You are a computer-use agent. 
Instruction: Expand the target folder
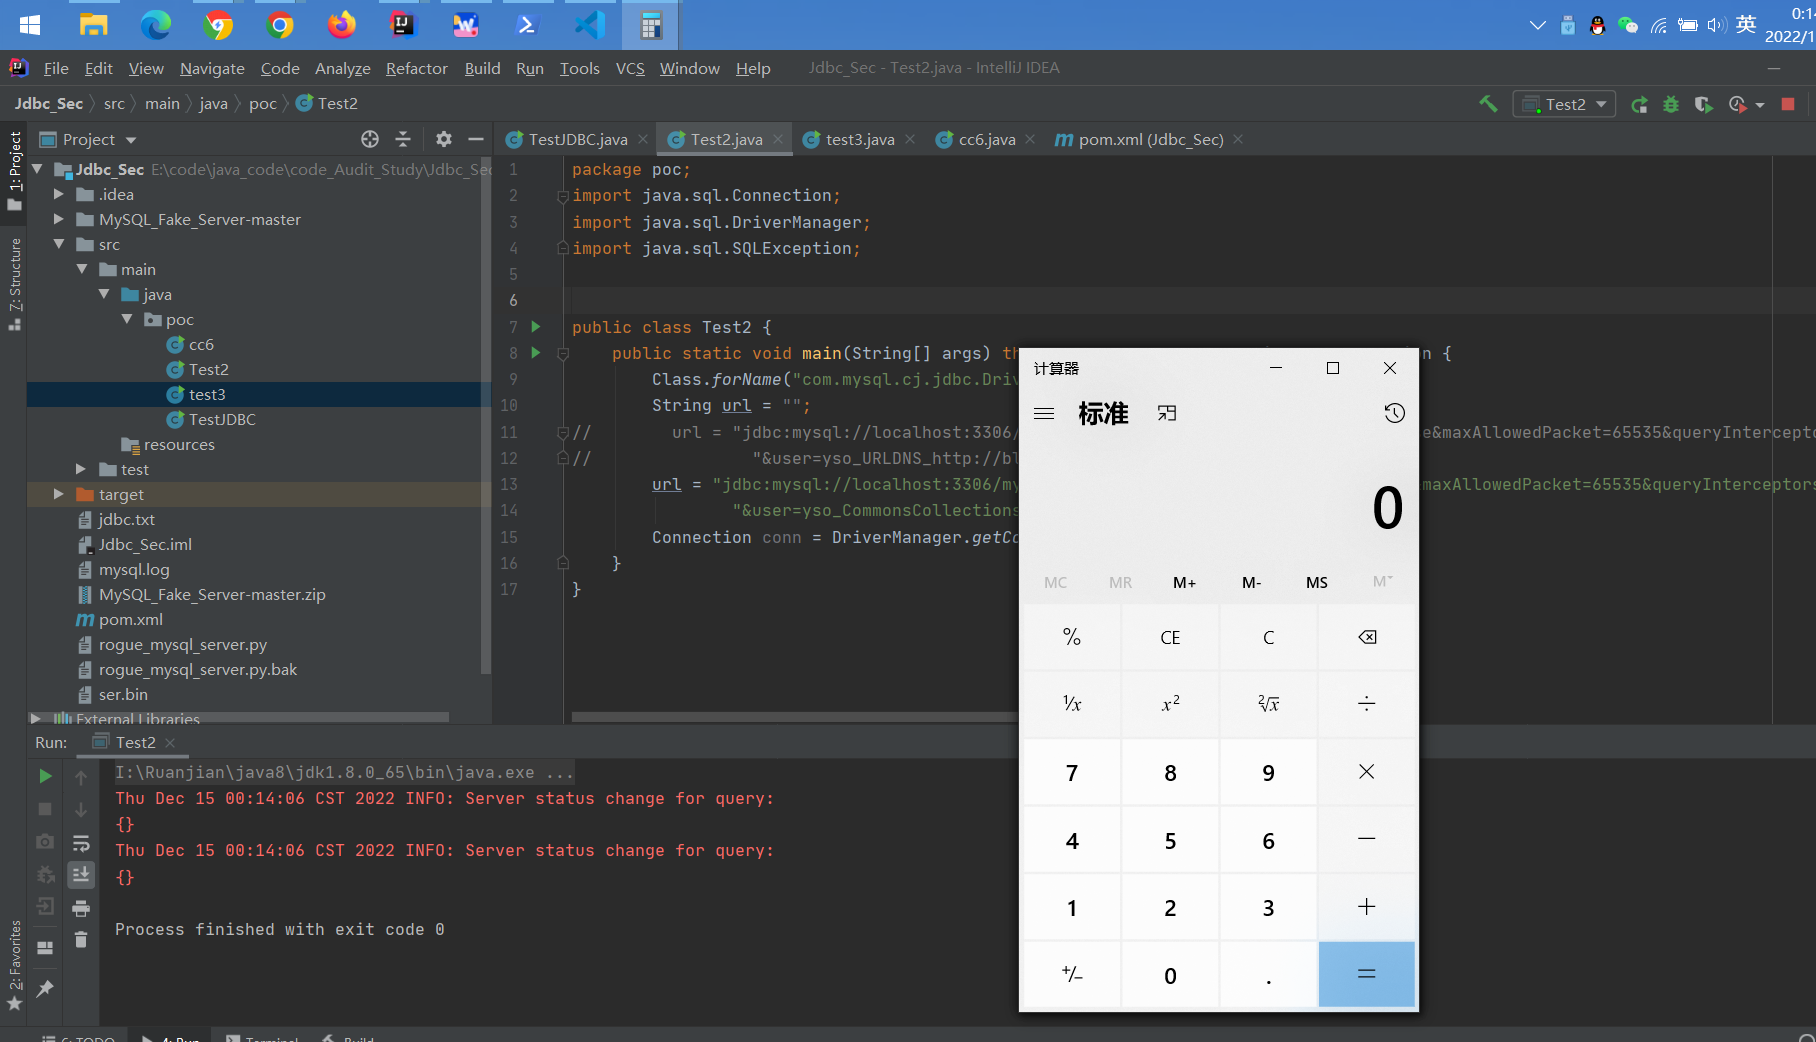coord(59,494)
